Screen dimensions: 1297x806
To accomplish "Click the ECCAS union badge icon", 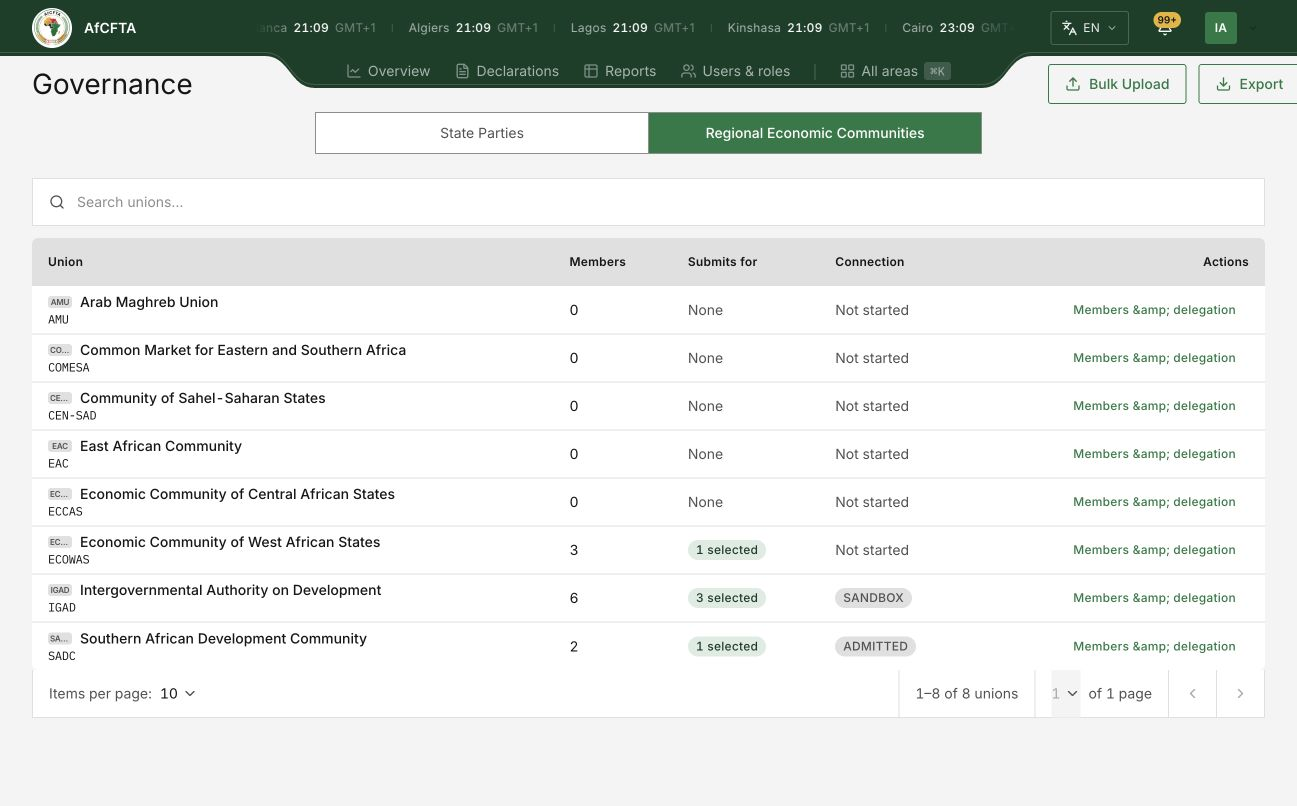I will (60, 494).
